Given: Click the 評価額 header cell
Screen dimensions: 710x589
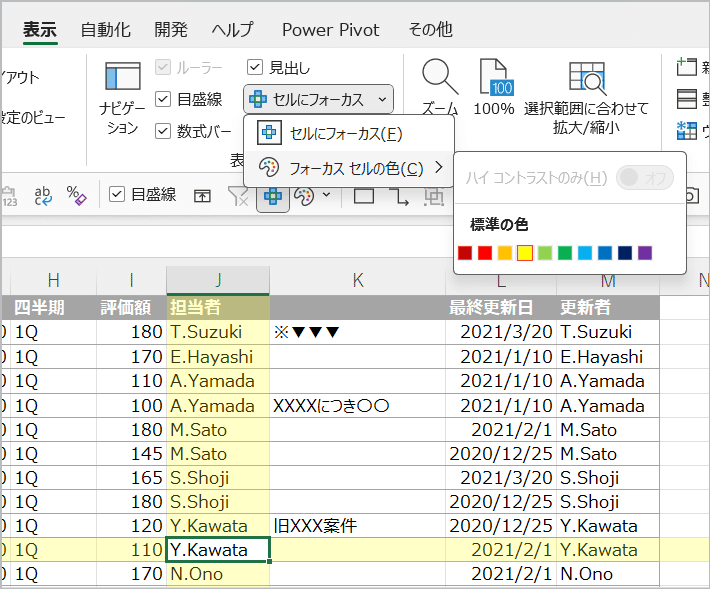Looking at the screenshot, I should (131, 307).
